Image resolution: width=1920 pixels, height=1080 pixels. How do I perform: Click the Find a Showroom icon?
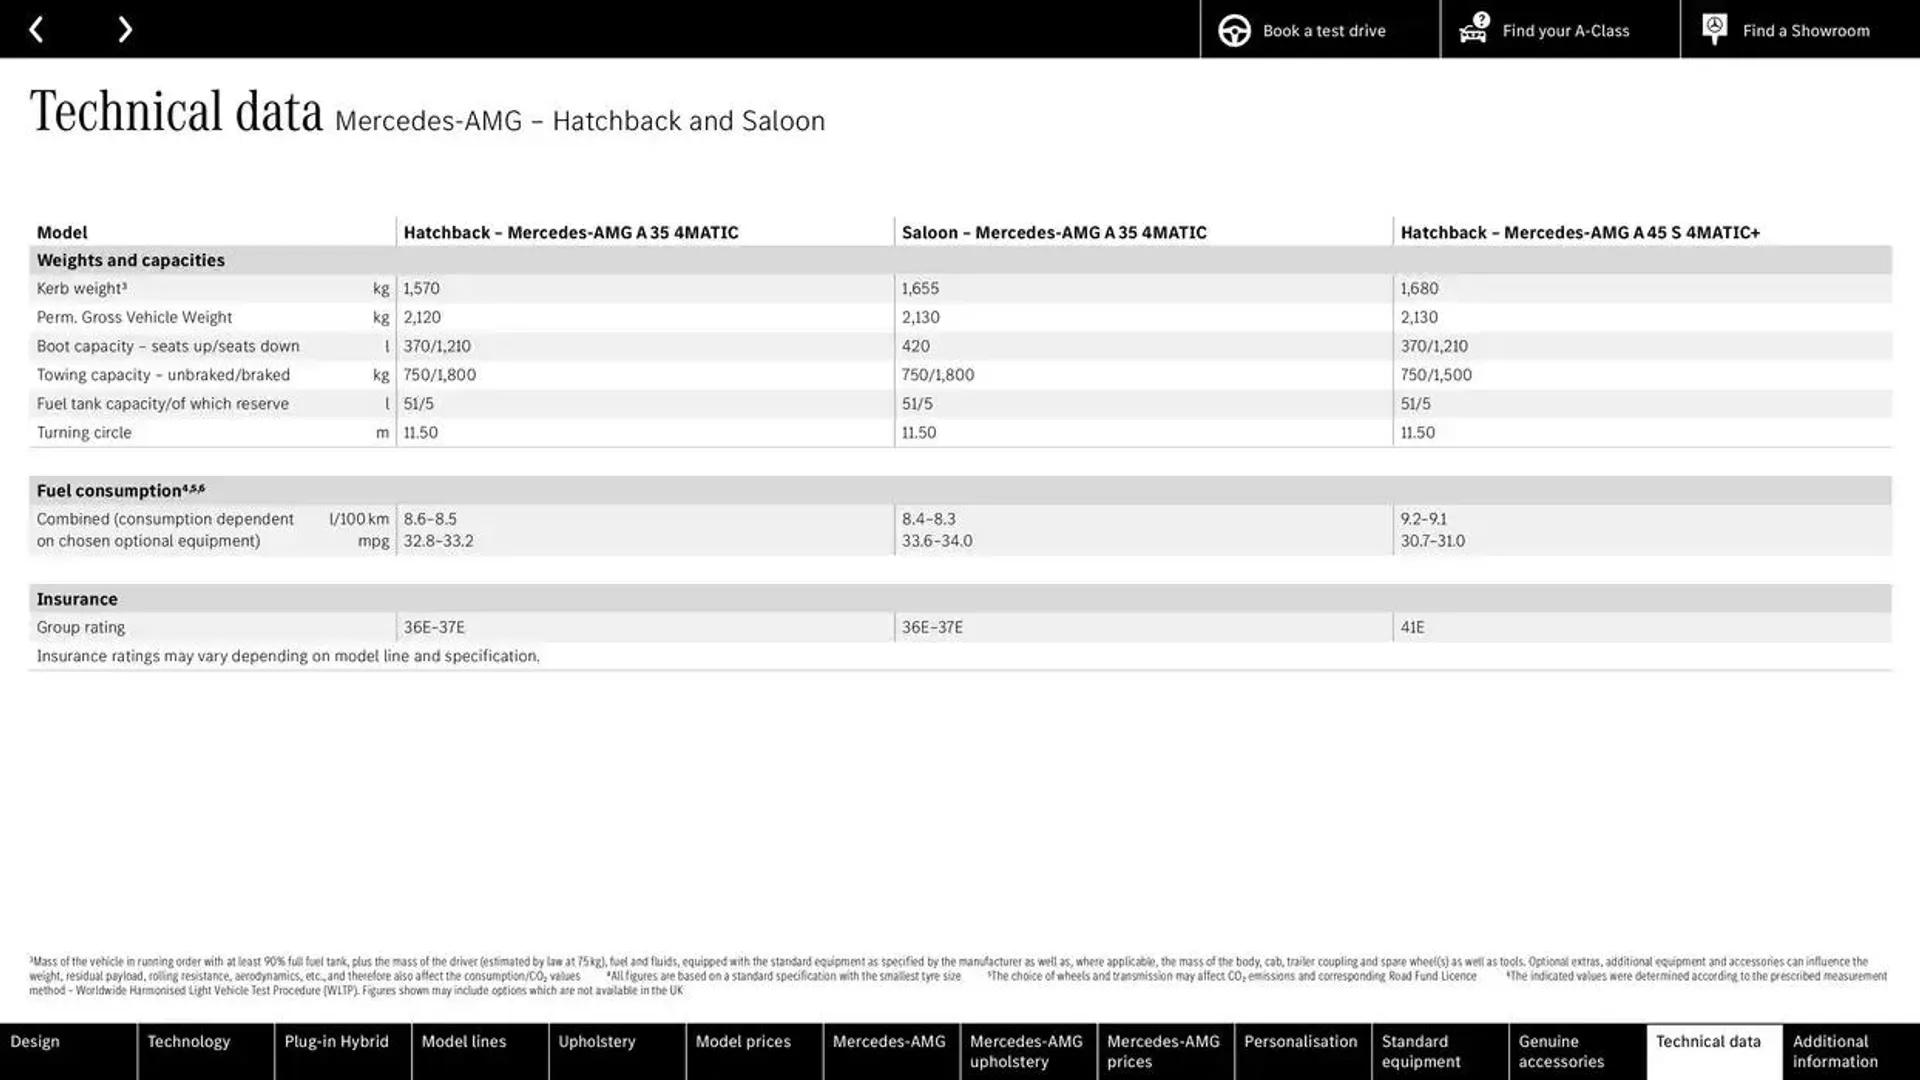tap(1714, 29)
